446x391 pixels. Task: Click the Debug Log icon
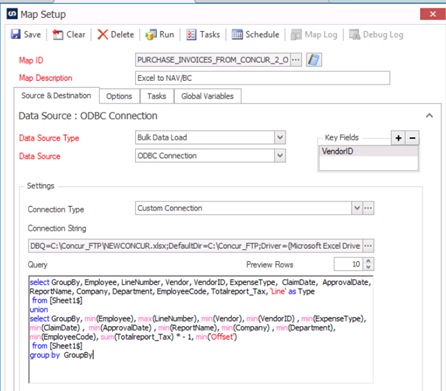(354, 35)
